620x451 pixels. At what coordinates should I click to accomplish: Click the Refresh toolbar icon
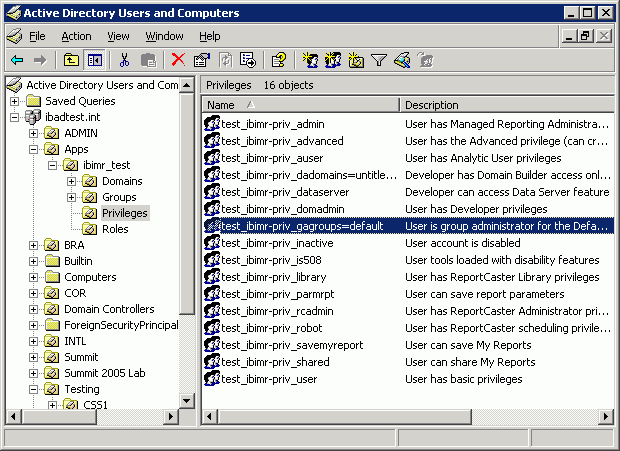[x=225, y=60]
